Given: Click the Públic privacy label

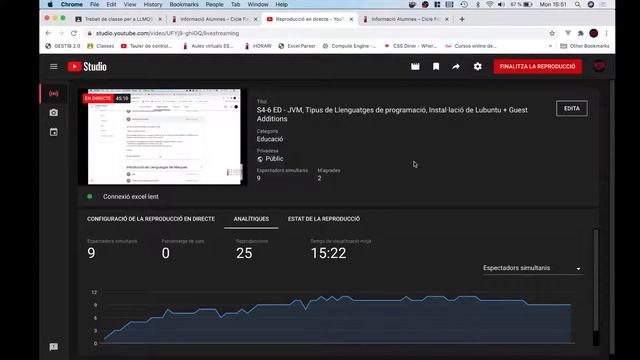Looking at the screenshot, I should click(x=274, y=159).
